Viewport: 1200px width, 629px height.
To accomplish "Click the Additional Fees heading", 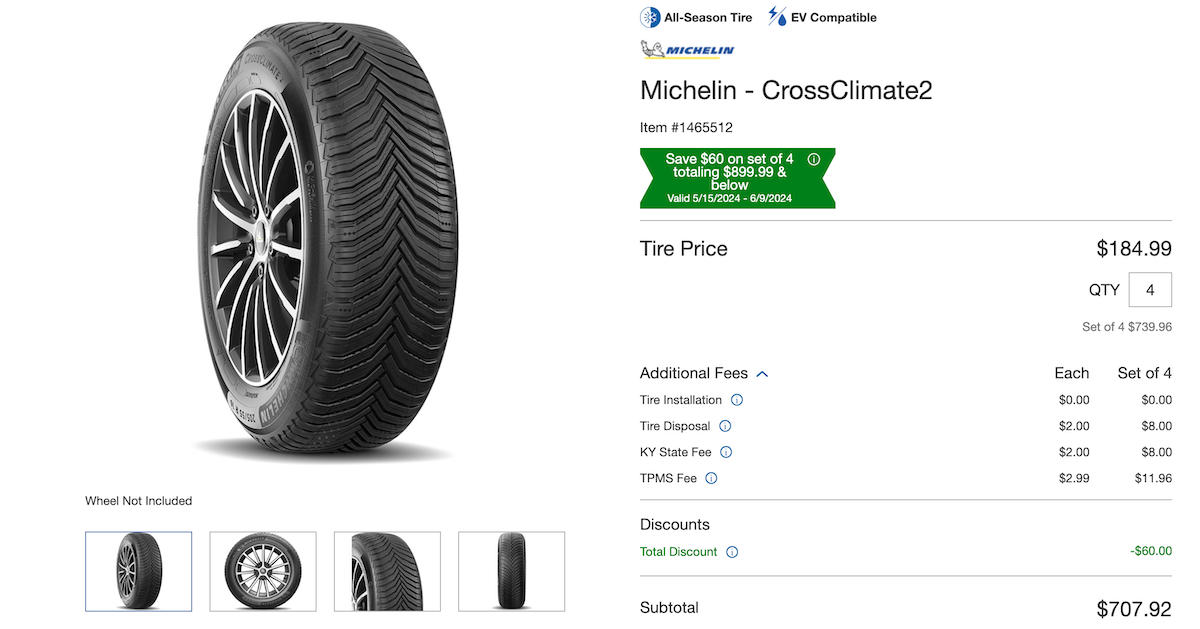I will click(694, 373).
